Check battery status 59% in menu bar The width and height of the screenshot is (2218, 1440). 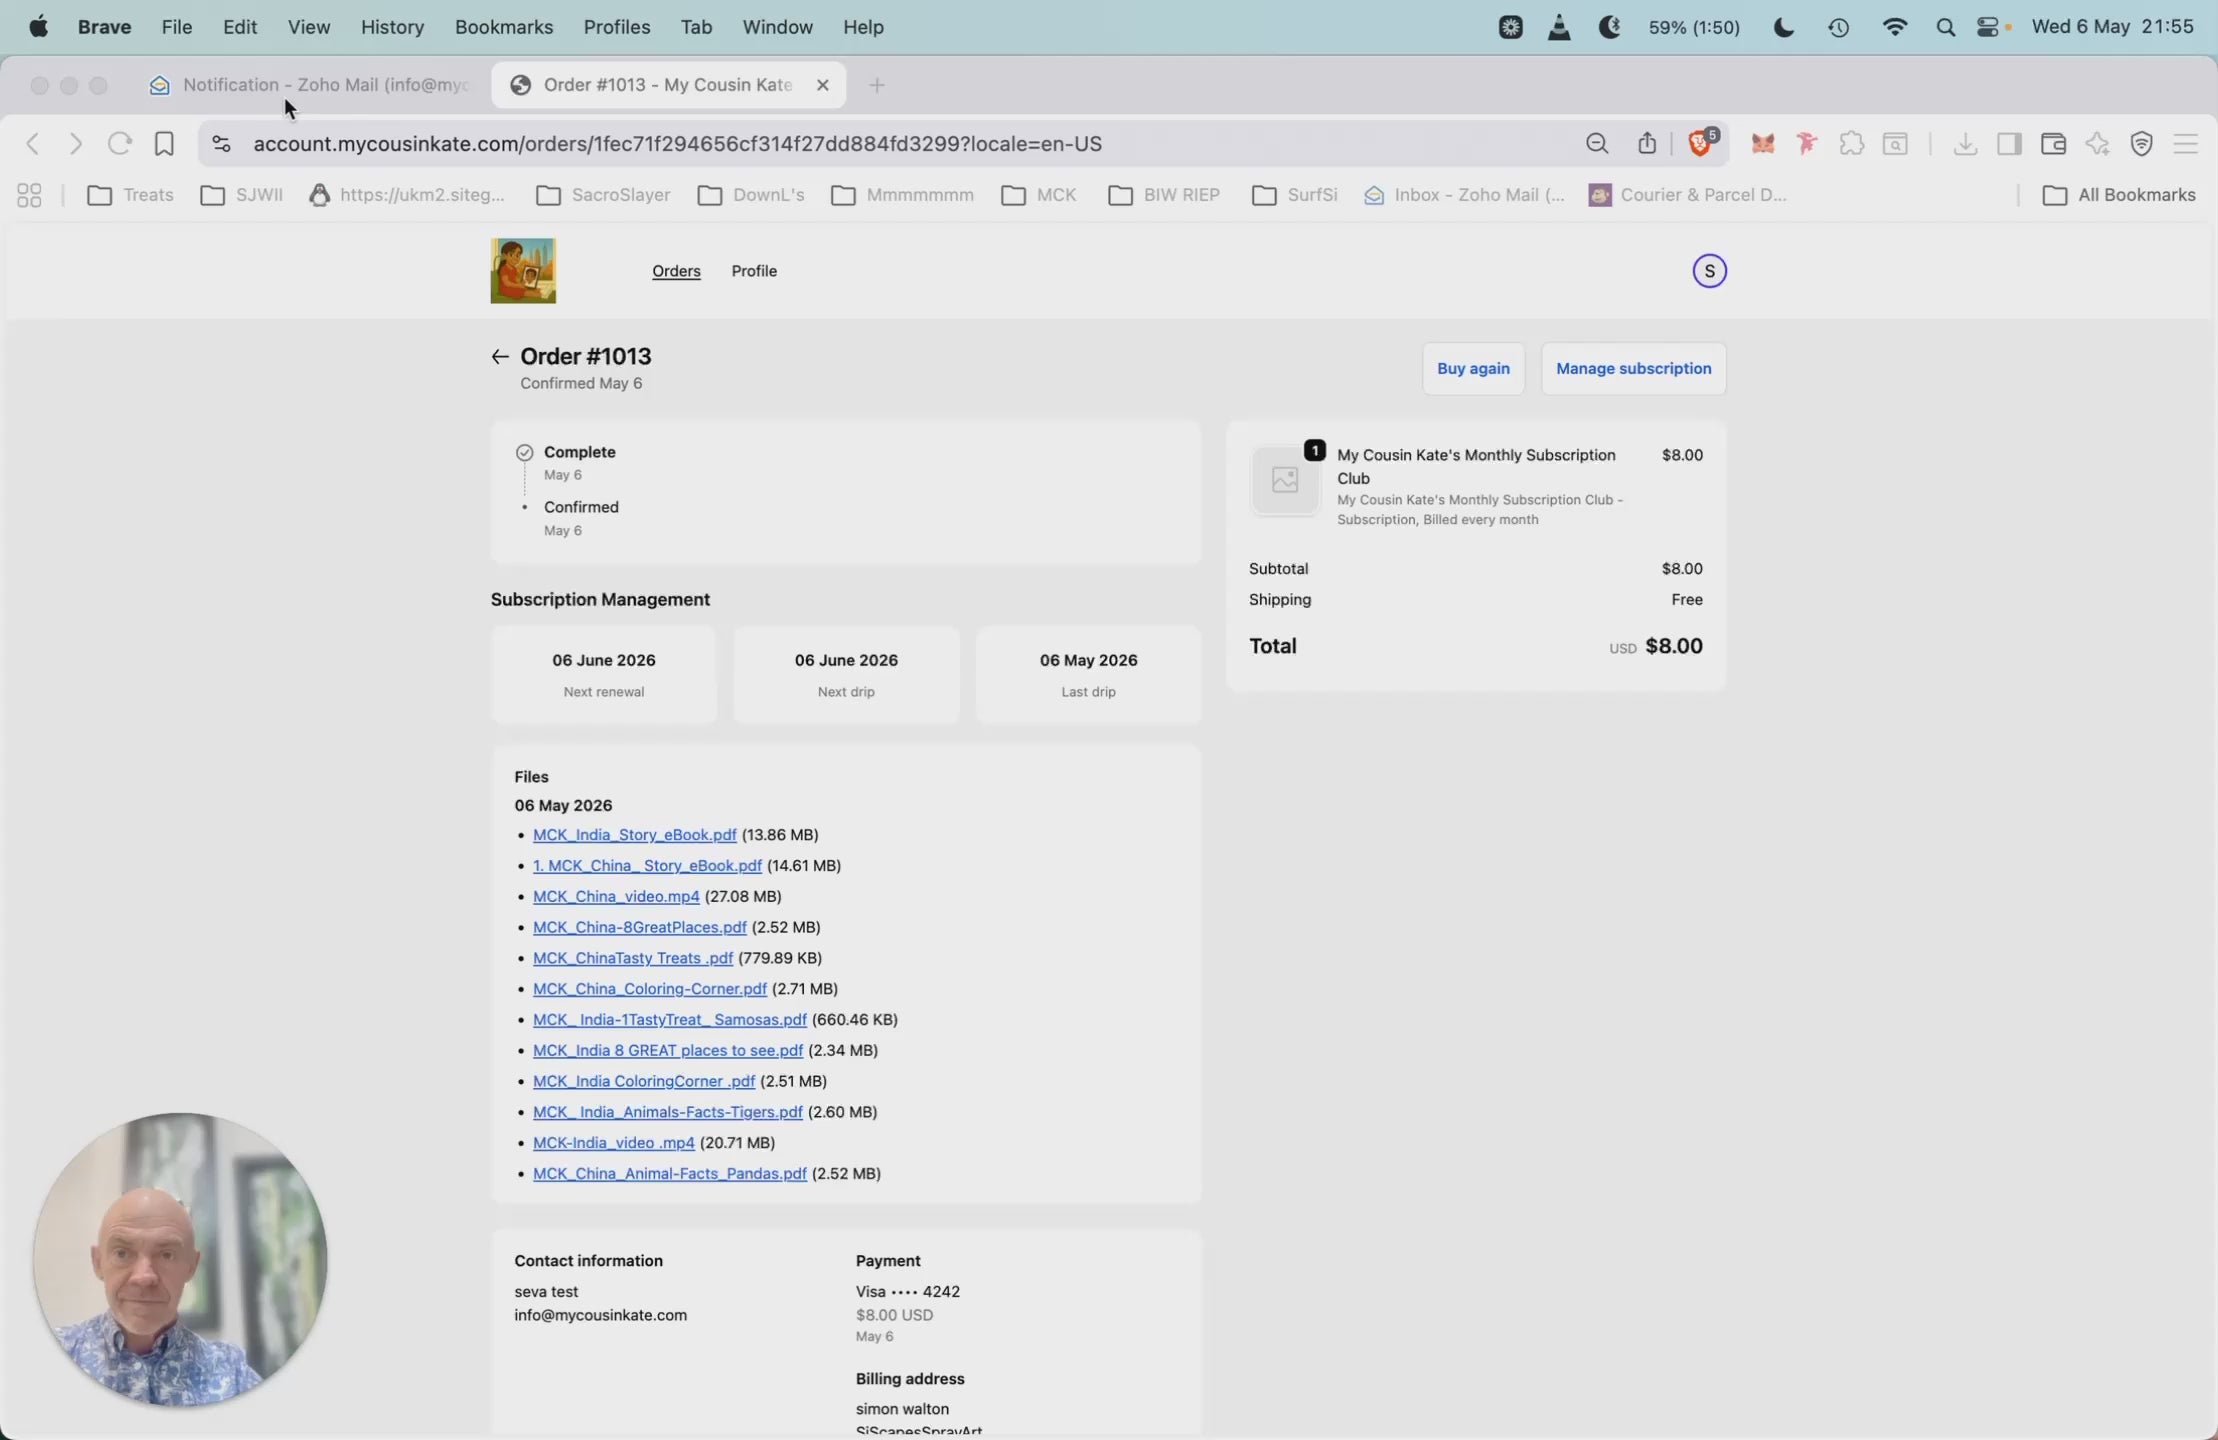(1694, 27)
